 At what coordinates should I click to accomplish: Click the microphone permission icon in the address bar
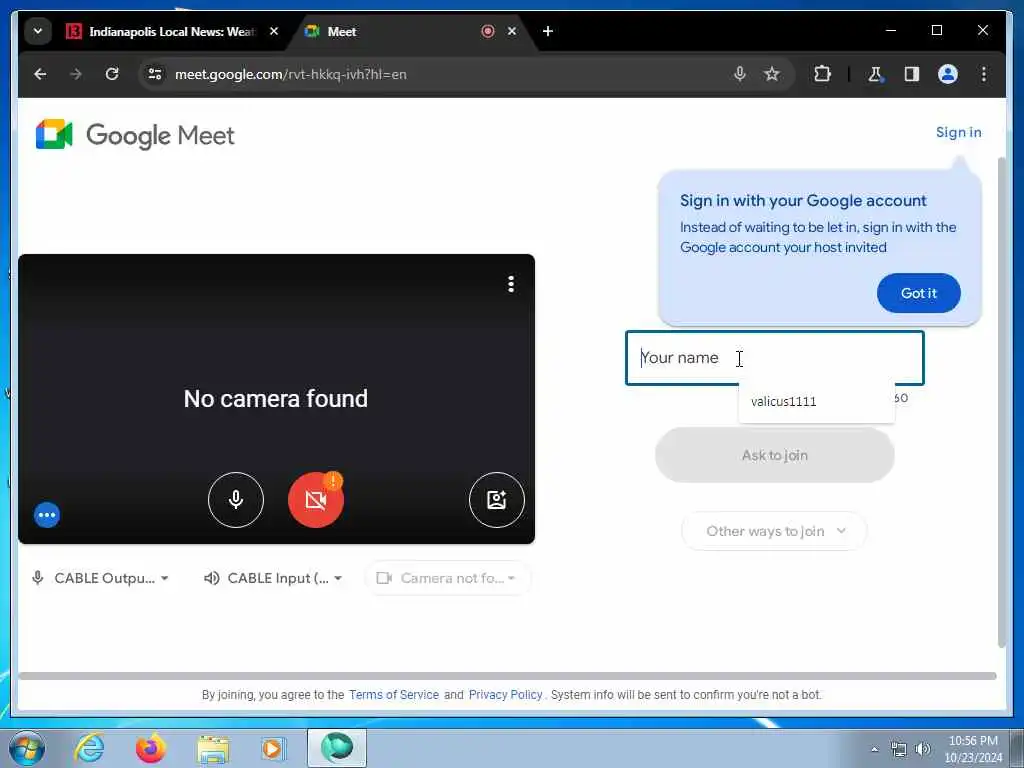[739, 74]
